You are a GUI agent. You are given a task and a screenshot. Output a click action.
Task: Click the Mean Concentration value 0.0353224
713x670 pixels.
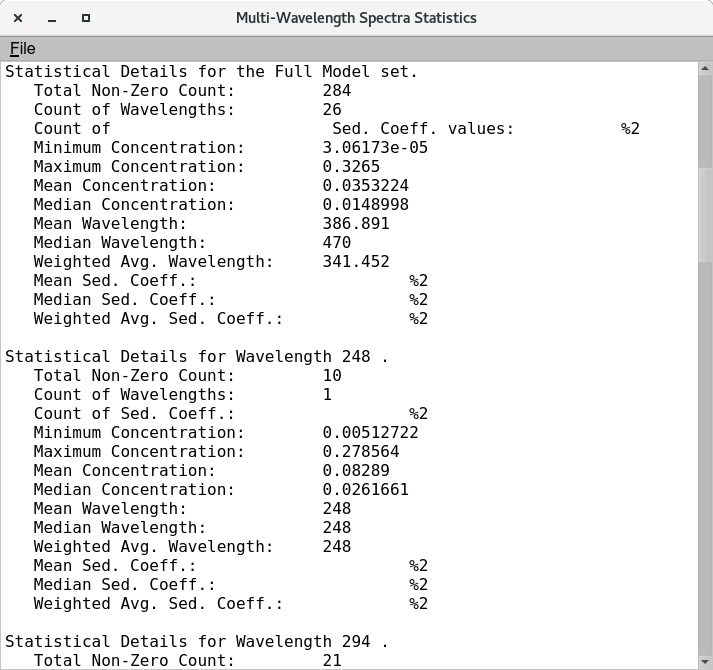tap(366, 186)
